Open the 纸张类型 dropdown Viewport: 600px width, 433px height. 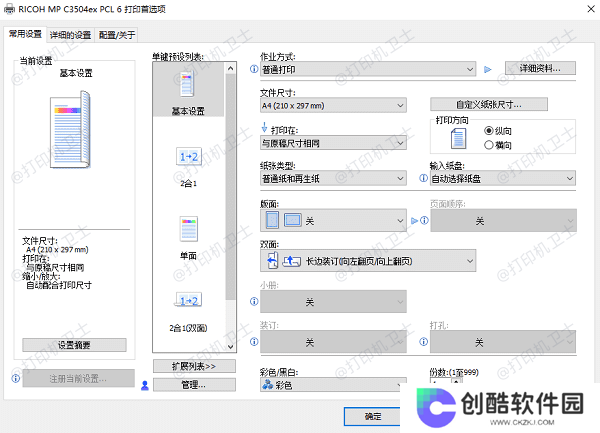tap(333, 178)
